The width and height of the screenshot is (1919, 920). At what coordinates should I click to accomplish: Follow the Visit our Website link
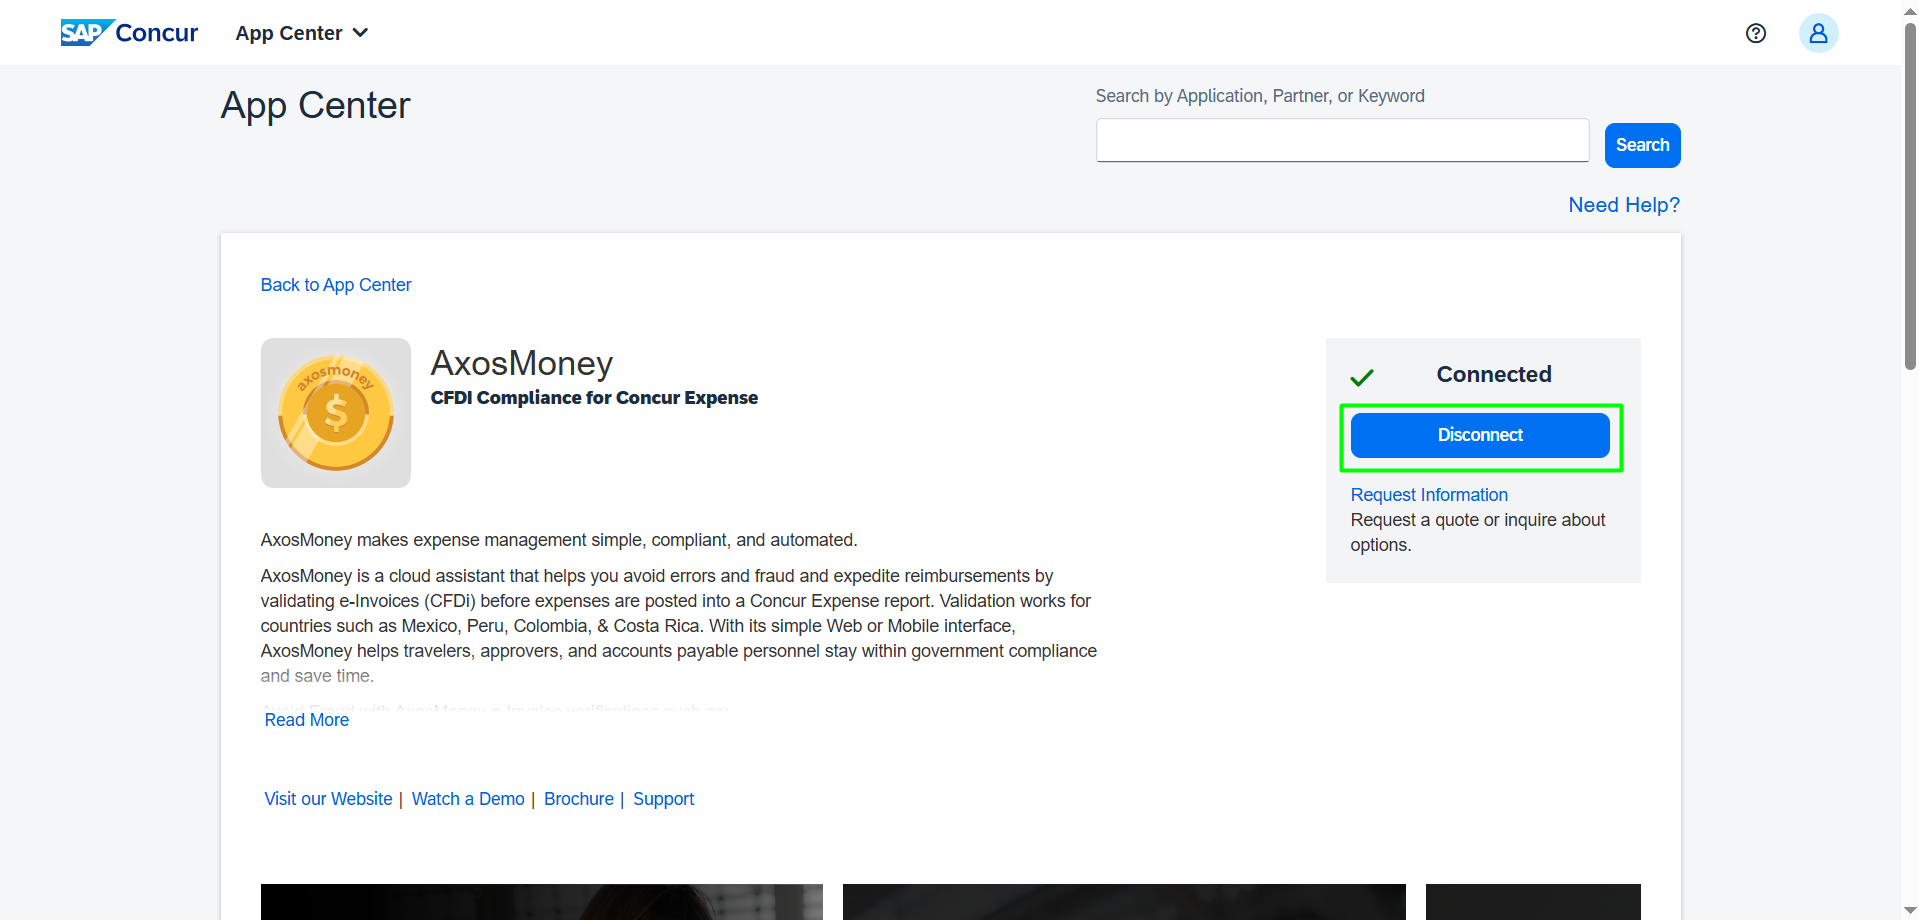[328, 799]
